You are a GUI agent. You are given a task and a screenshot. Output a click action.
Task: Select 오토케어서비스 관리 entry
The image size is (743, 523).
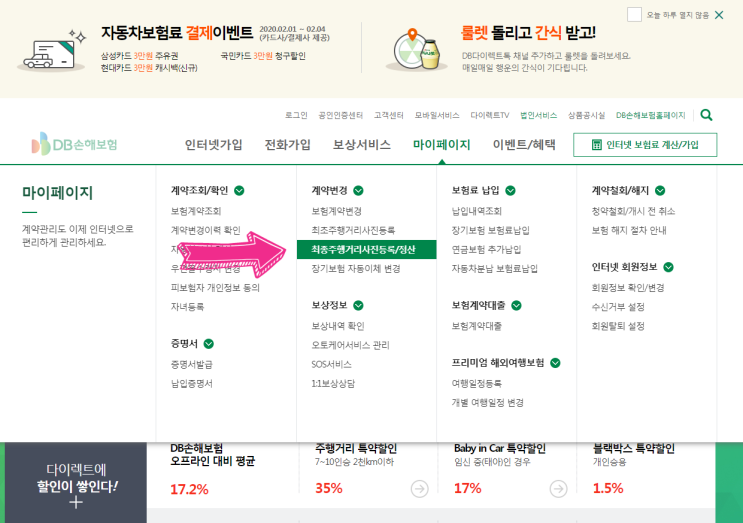click(350, 345)
